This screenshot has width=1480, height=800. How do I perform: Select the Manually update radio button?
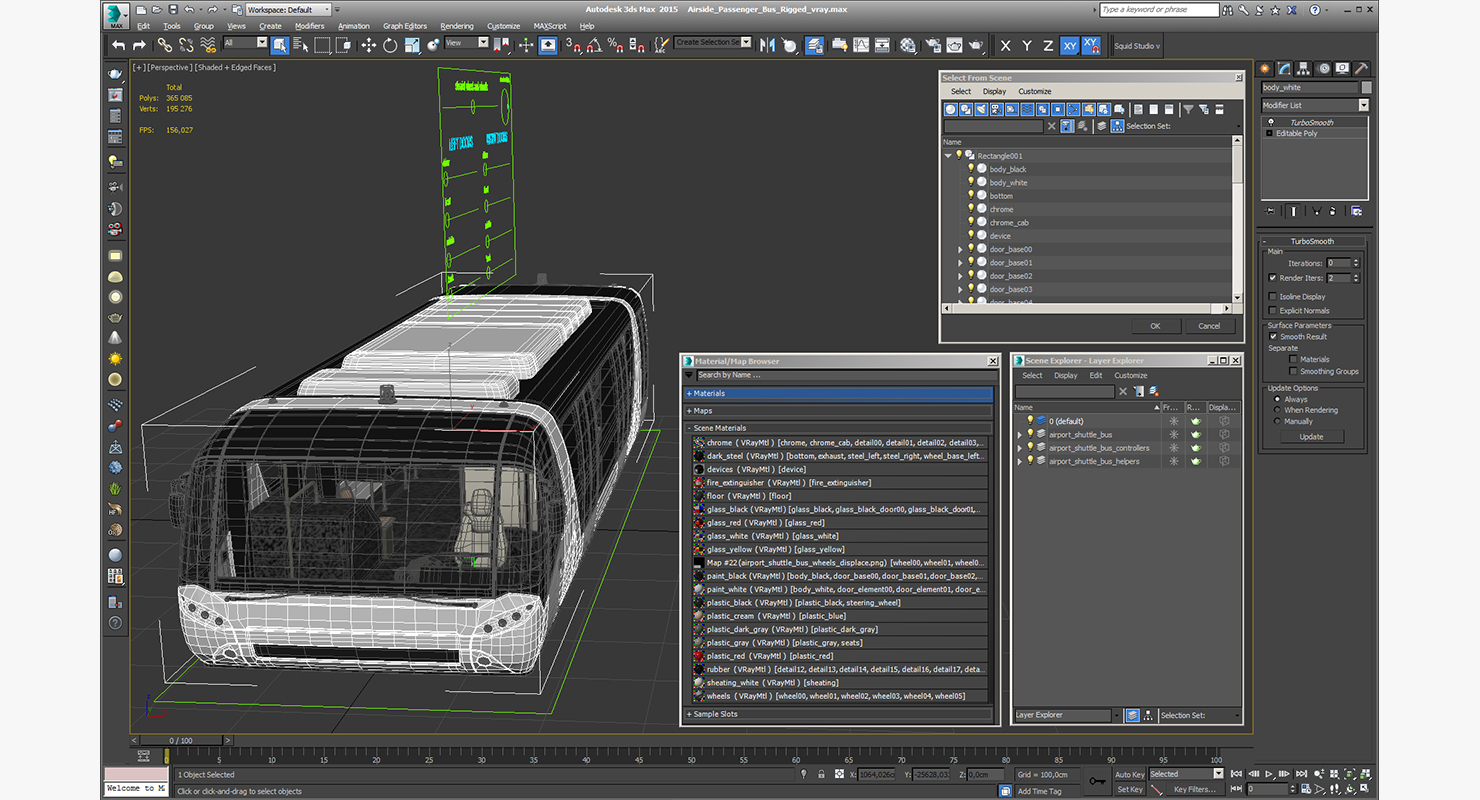1277,421
